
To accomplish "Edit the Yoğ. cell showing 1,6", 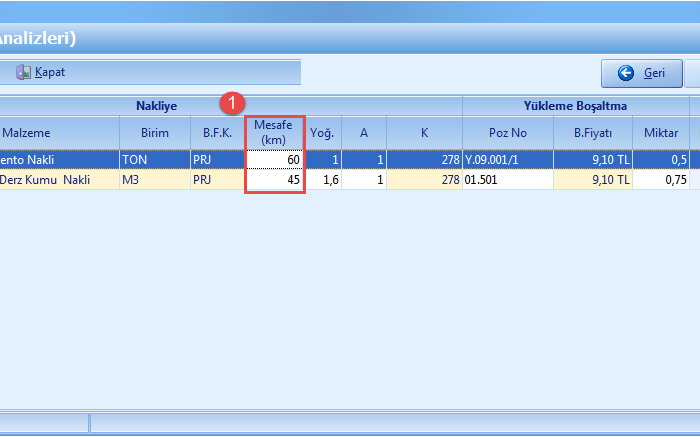I will tap(323, 180).
